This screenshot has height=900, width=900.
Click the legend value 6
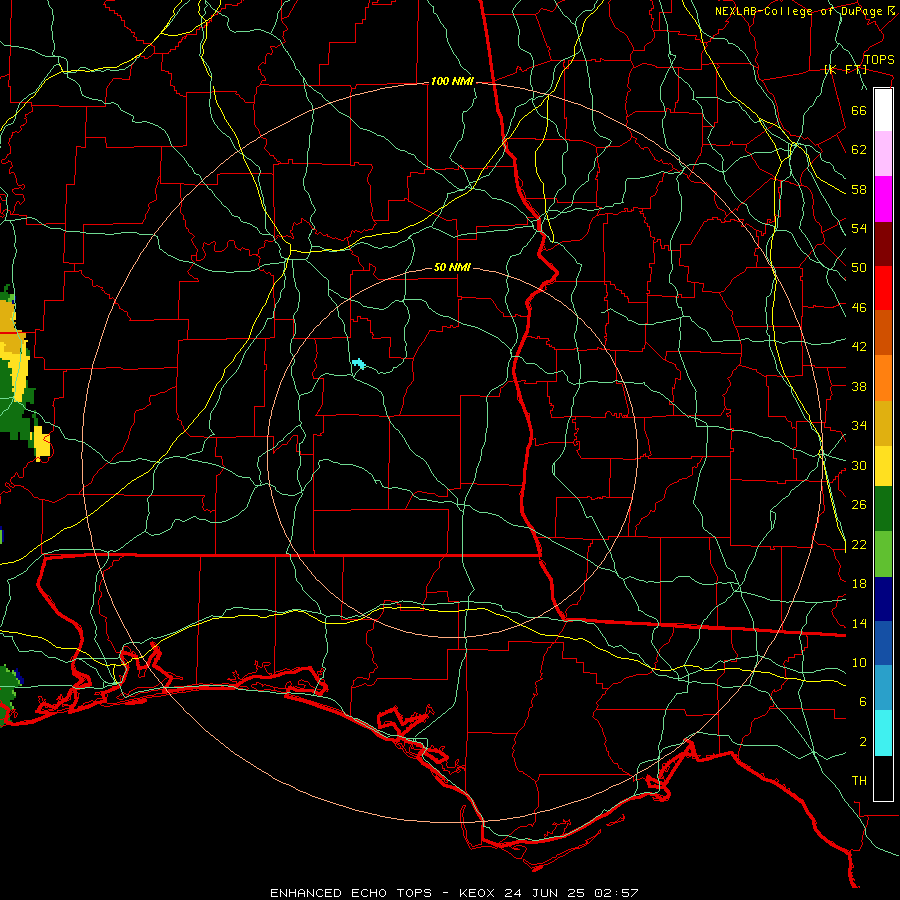(x=863, y=702)
